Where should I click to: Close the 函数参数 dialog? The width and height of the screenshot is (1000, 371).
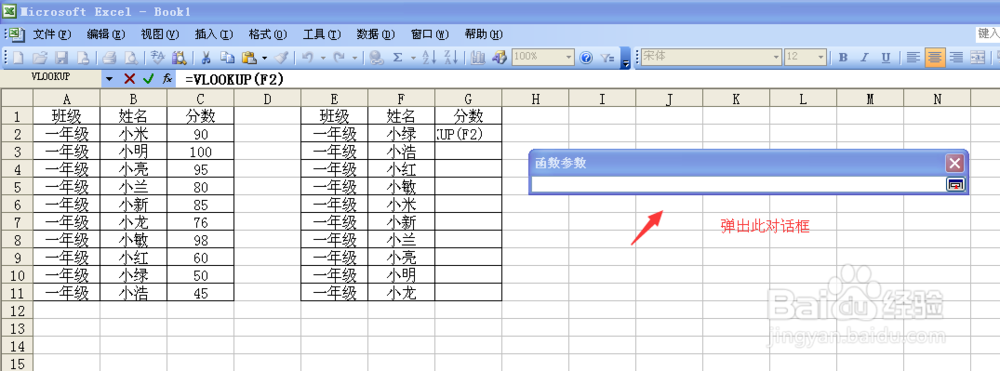point(955,164)
